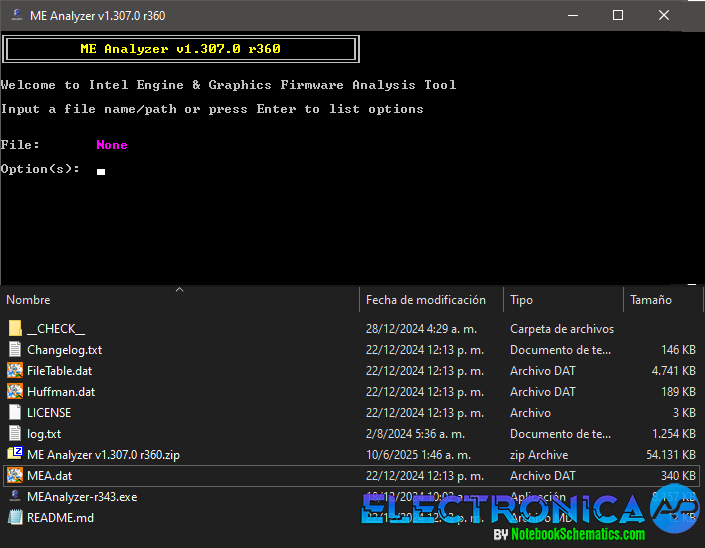The height and width of the screenshot is (548, 705).
Task: Click the 189 KB size of Huffman.dat
Action: tap(678, 392)
